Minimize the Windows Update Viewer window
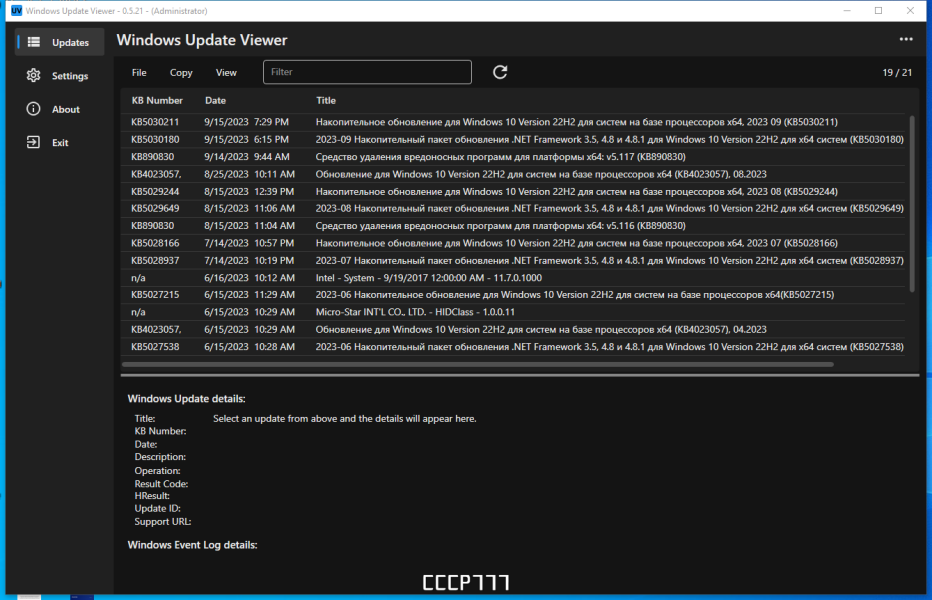The width and height of the screenshot is (932, 600). 847,11
